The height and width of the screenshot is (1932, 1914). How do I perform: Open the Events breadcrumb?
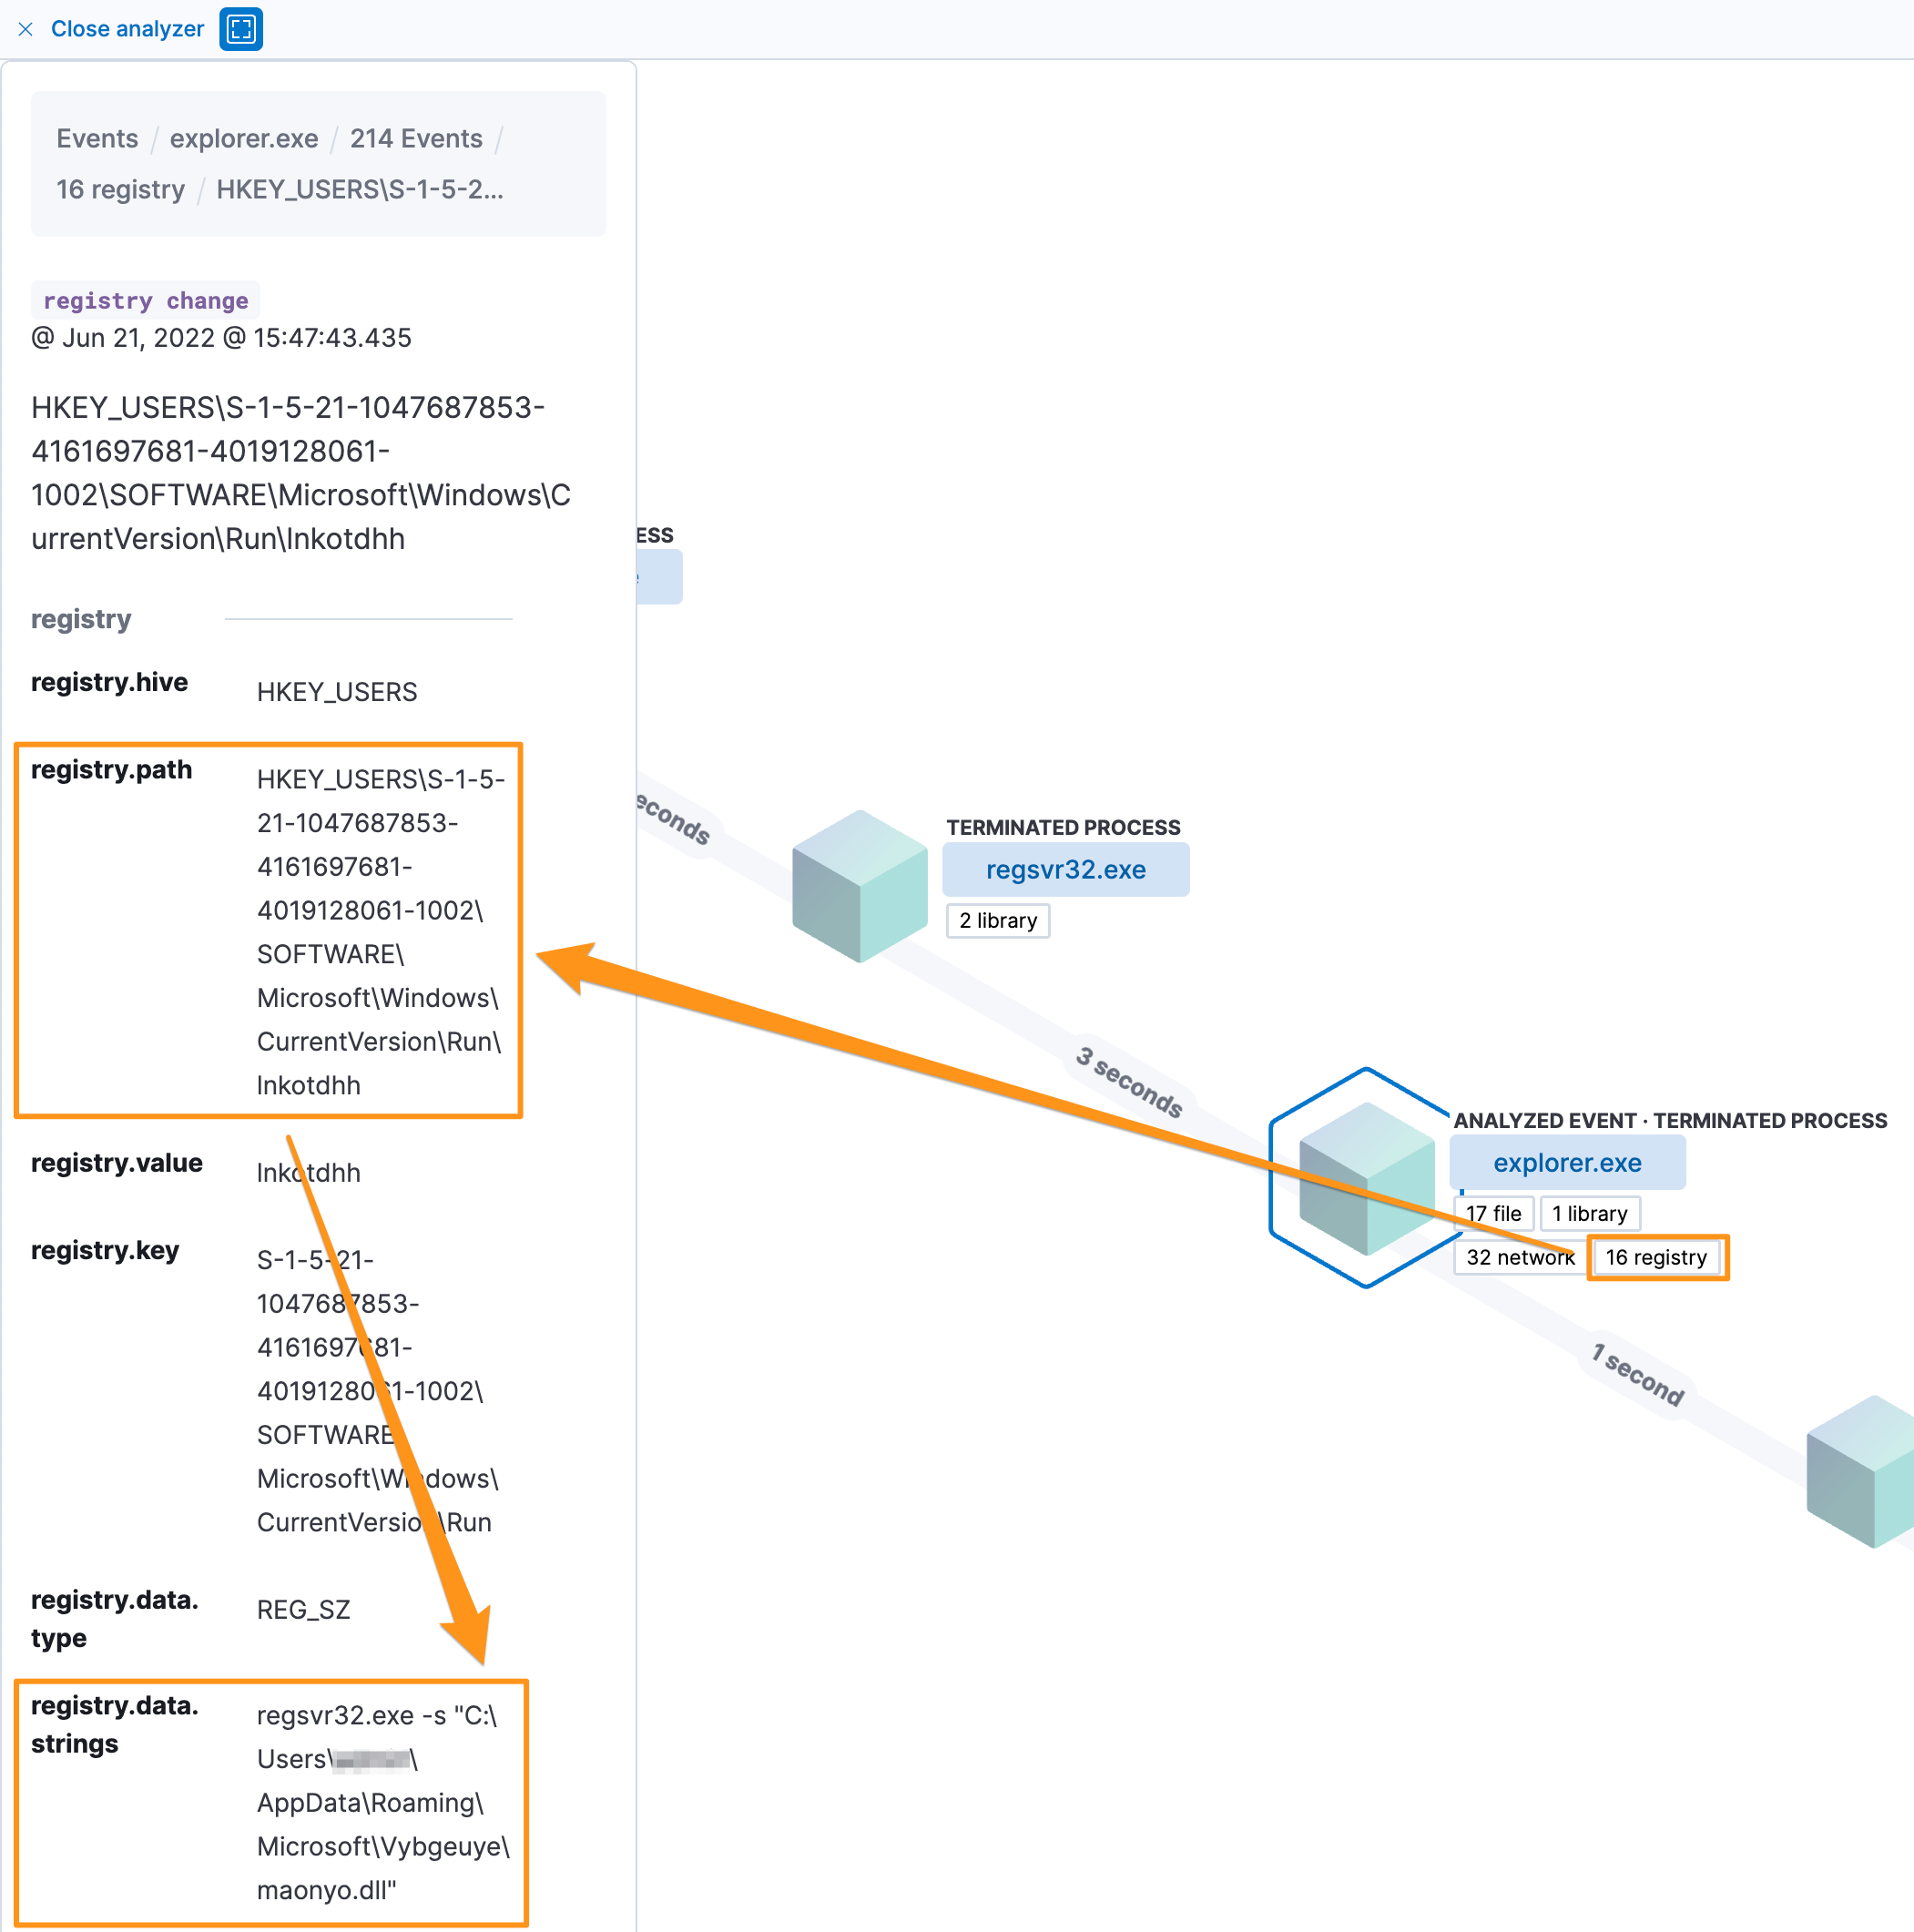pos(97,138)
